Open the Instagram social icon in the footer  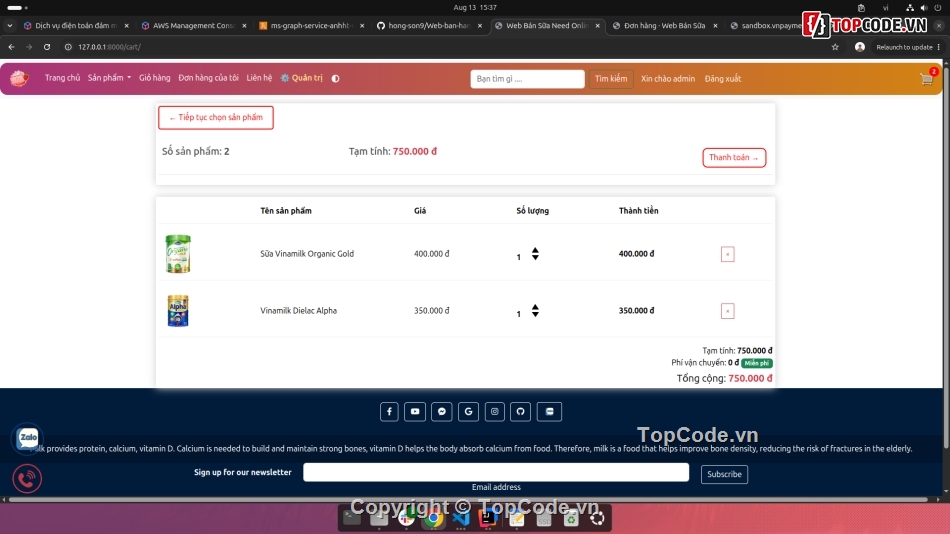494,412
